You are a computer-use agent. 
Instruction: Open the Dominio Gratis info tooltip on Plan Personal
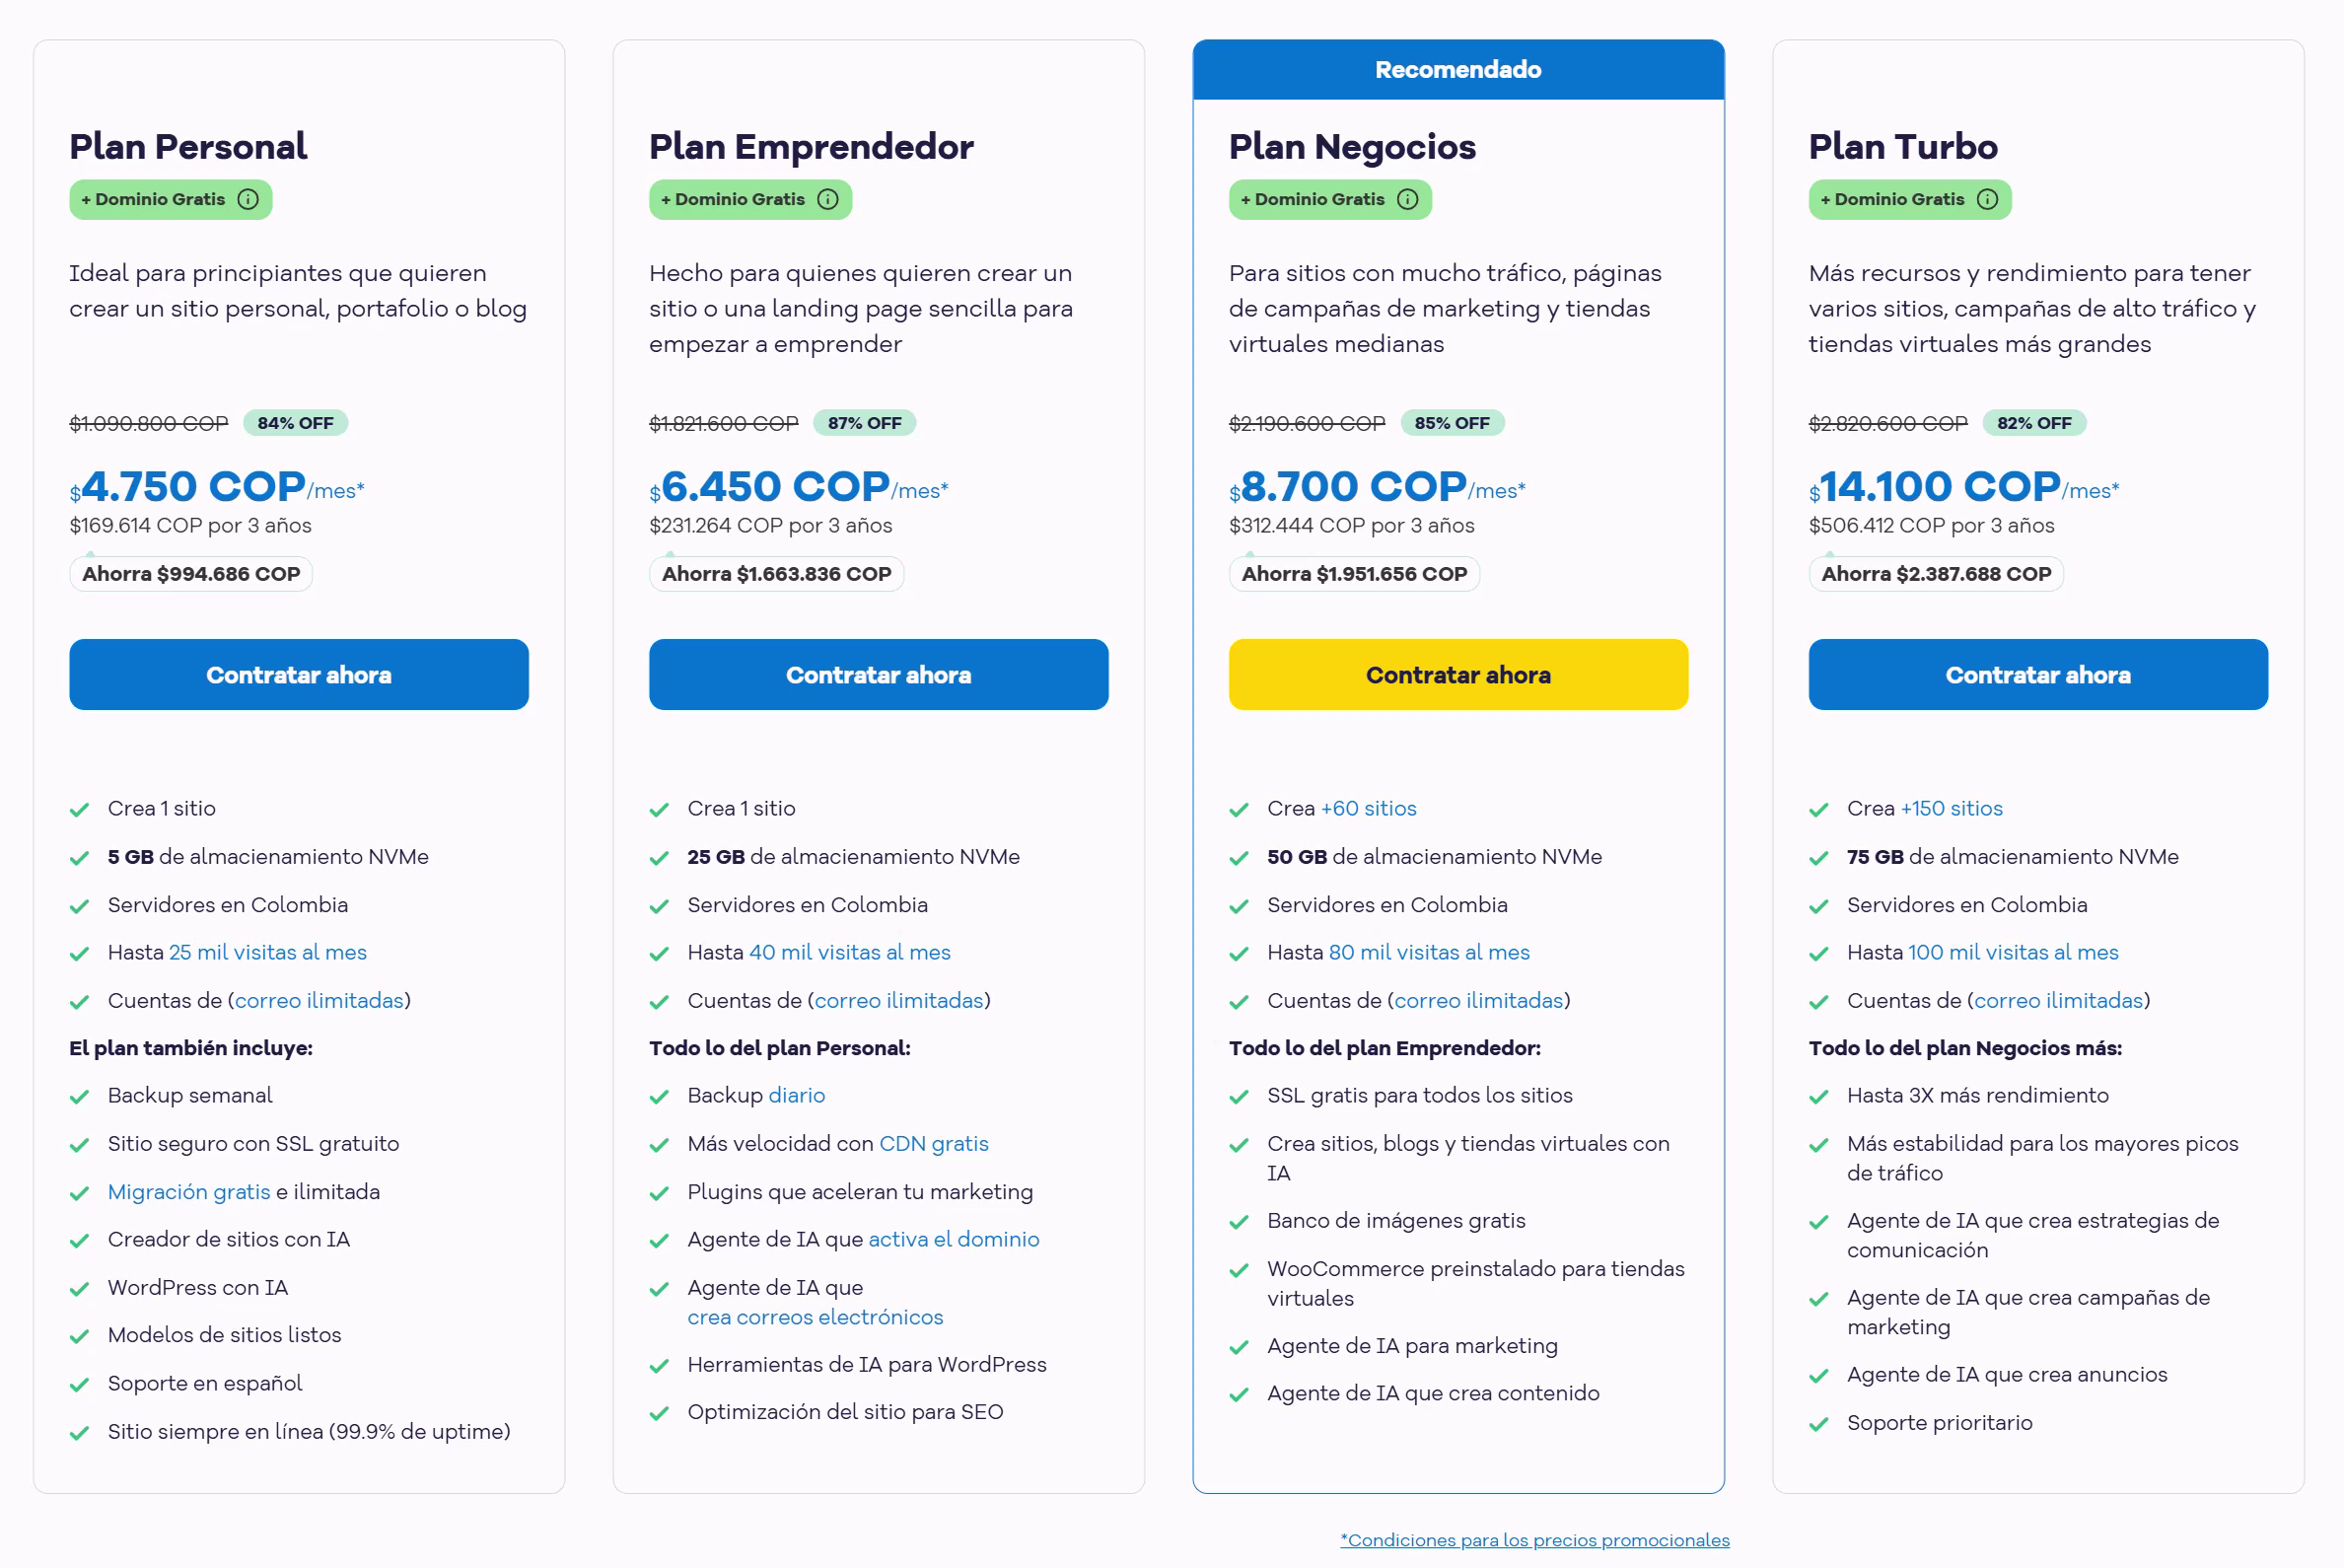pyautogui.click(x=248, y=199)
